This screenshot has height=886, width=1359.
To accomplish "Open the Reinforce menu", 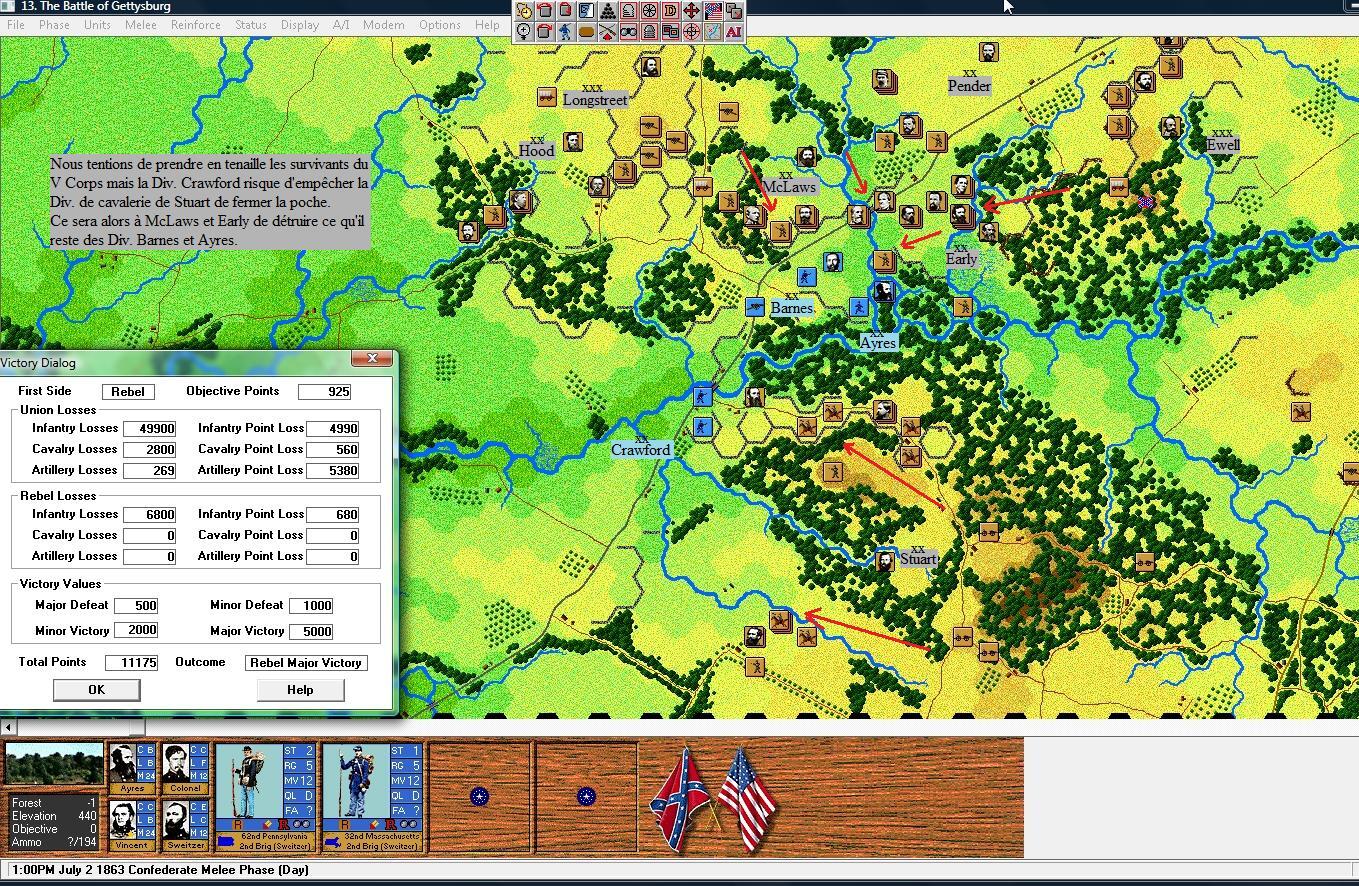I will coord(195,24).
